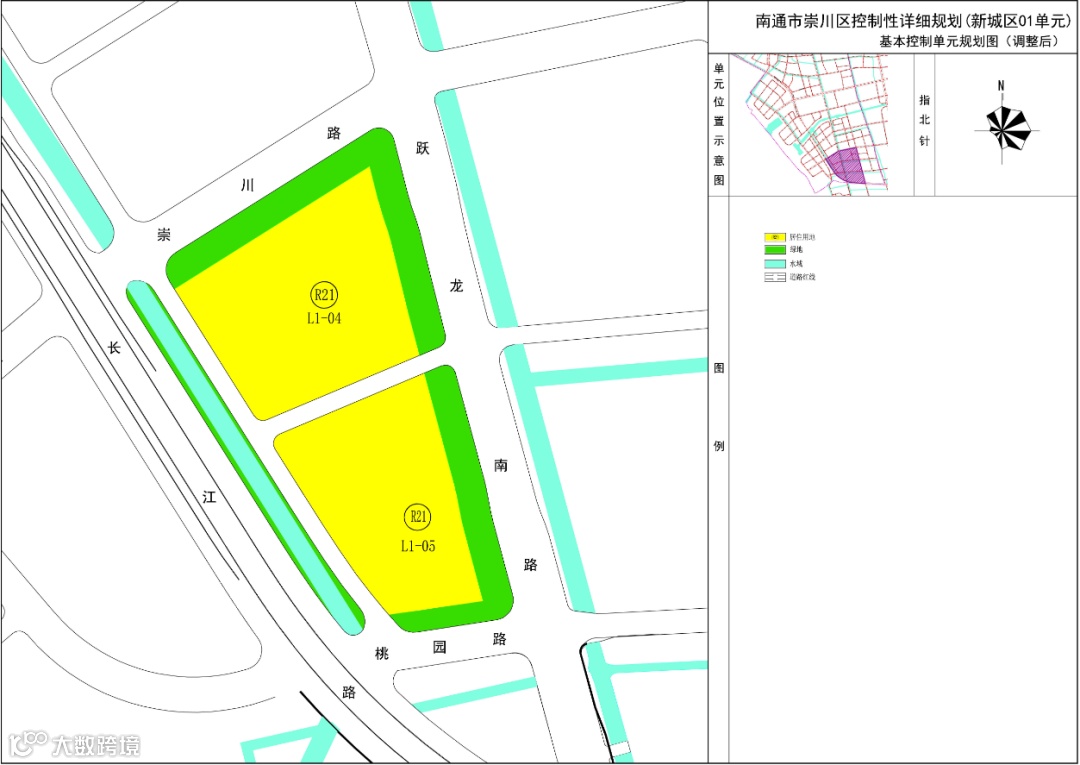The image size is (1080, 765).
Task: Click the 路 character of 桃园路
Action: (500, 638)
